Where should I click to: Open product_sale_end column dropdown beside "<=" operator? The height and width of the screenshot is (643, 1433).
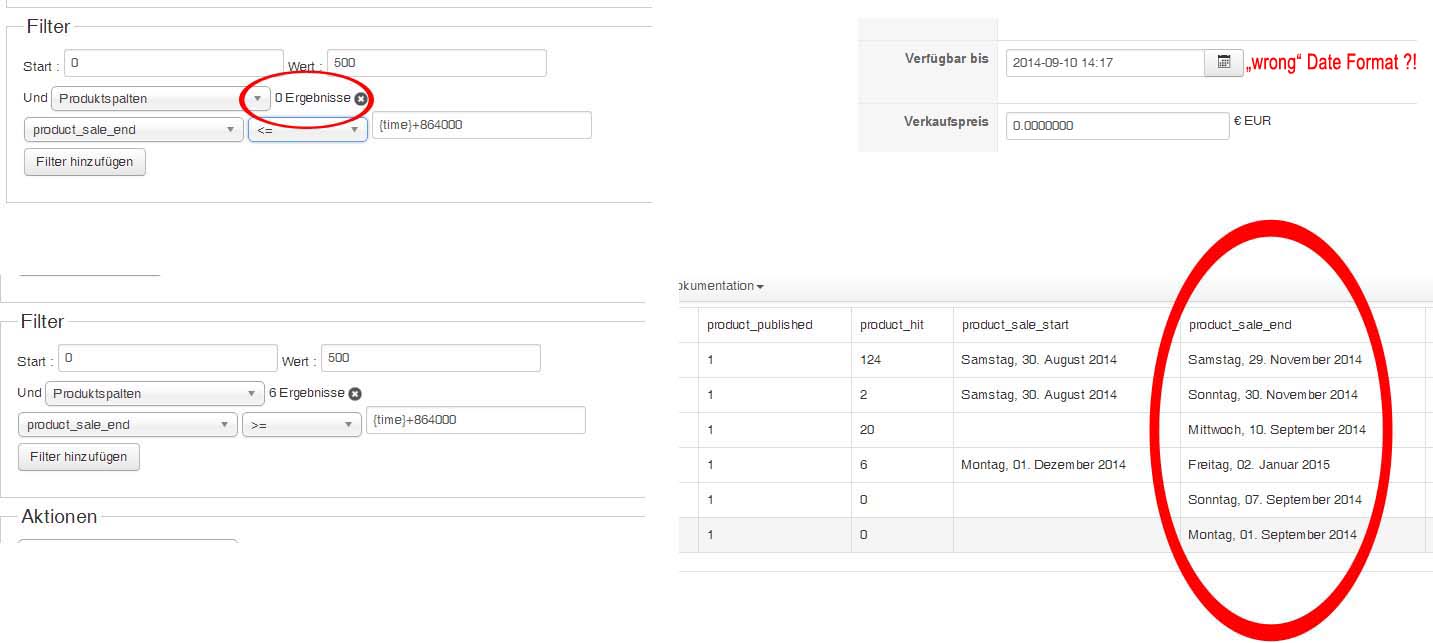click(x=133, y=130)
